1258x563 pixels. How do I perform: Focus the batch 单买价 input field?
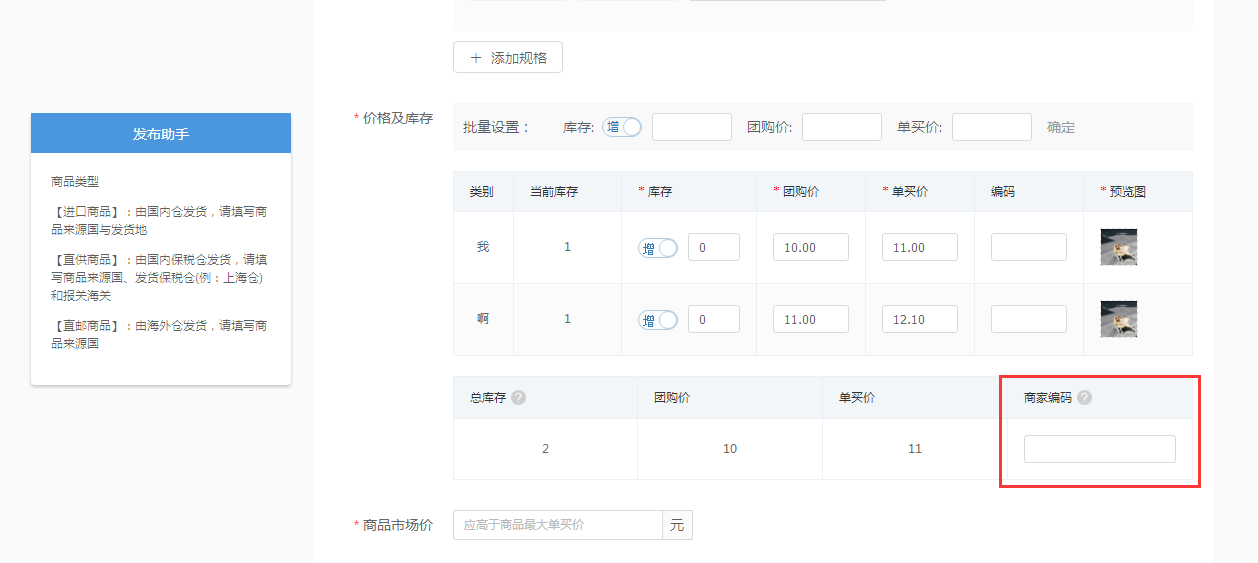click(x=991, y=127)
